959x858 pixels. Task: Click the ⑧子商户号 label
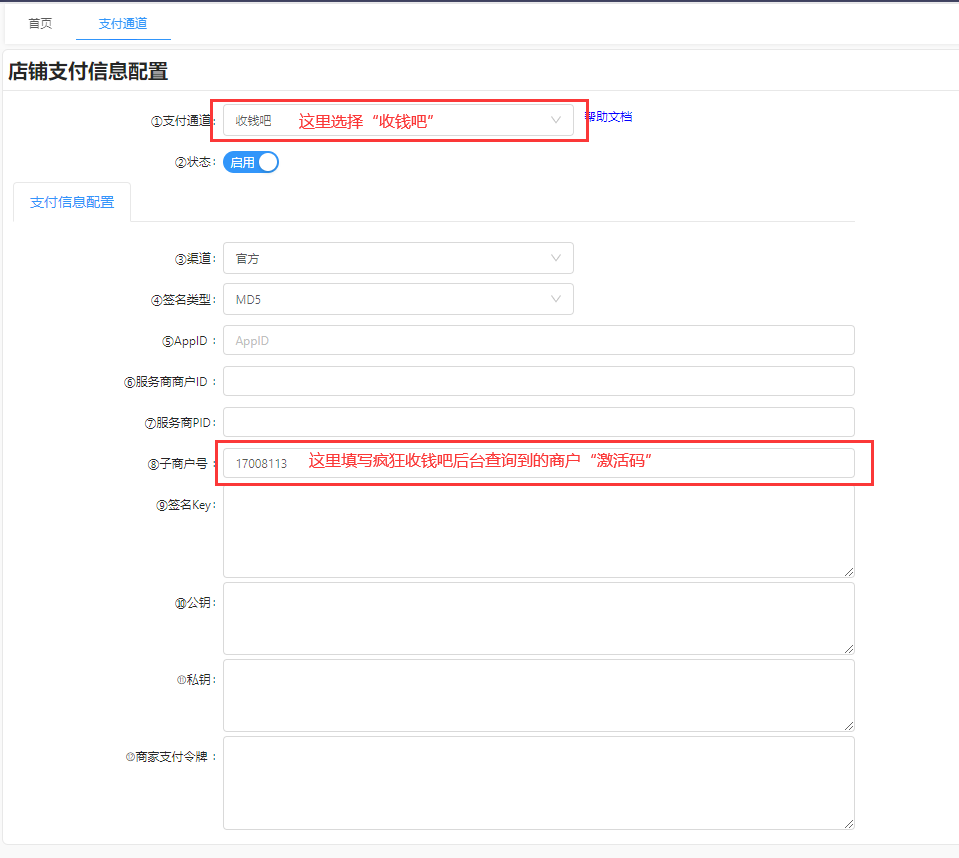tap(181, 464)
